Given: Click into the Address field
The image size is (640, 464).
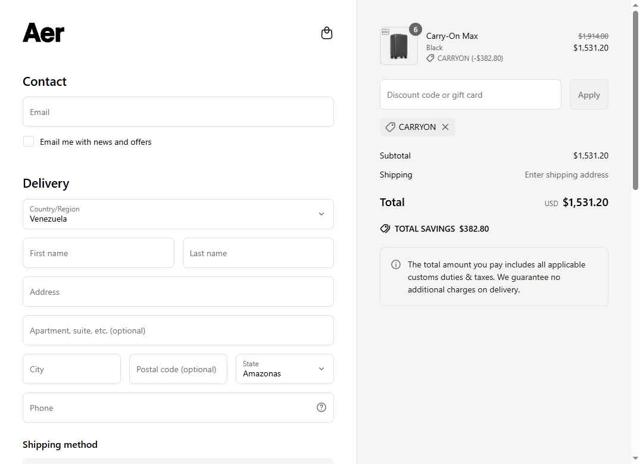Looking at the screenshot, I should [178, 292].
